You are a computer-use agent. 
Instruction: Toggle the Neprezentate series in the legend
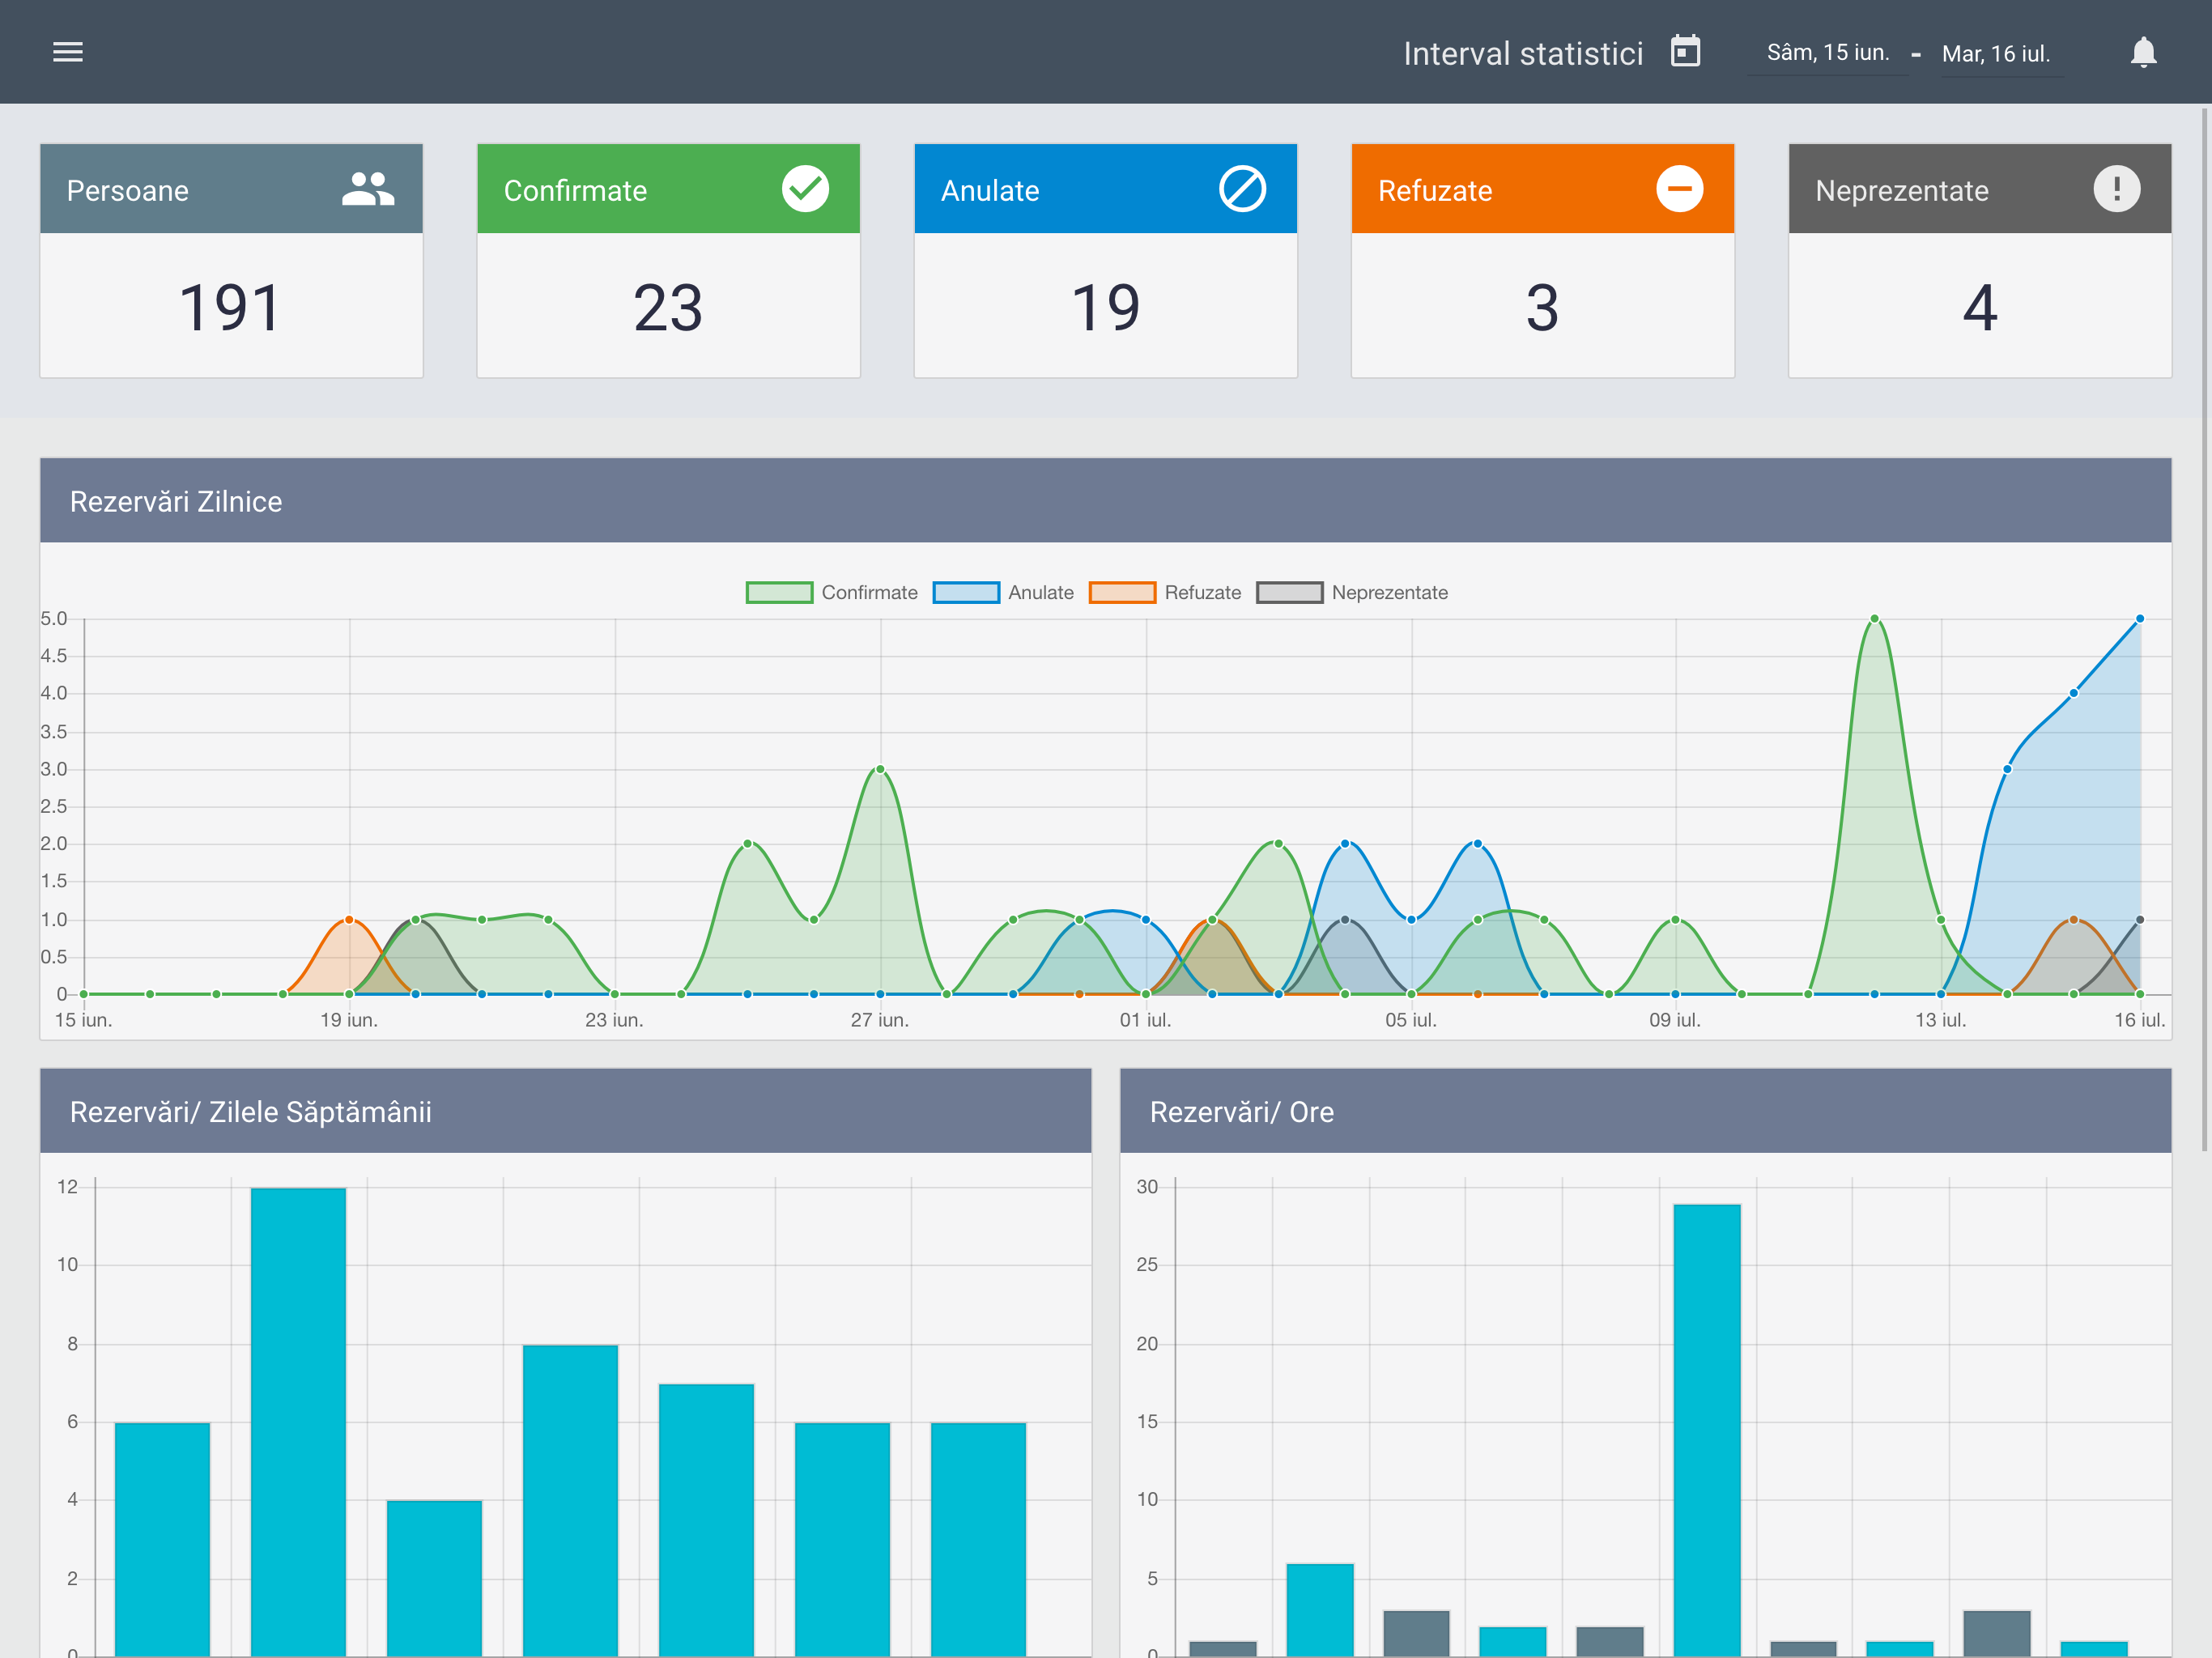[1352, 592]
